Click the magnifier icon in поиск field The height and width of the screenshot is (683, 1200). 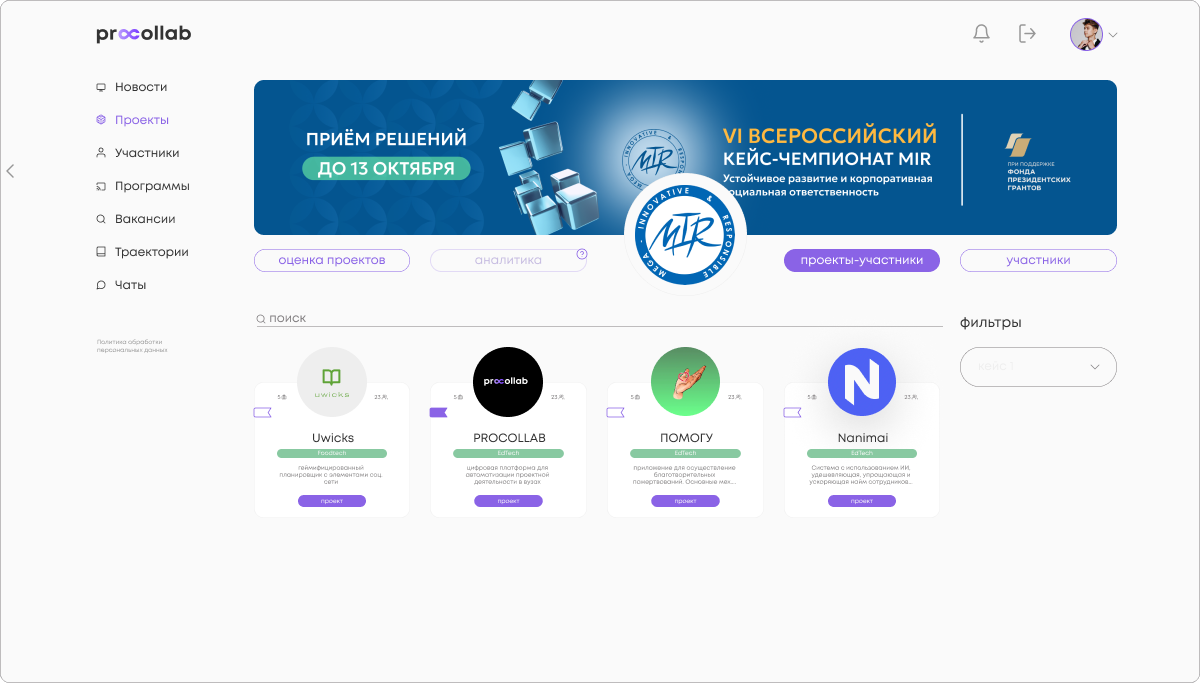[x=261, y=318]
